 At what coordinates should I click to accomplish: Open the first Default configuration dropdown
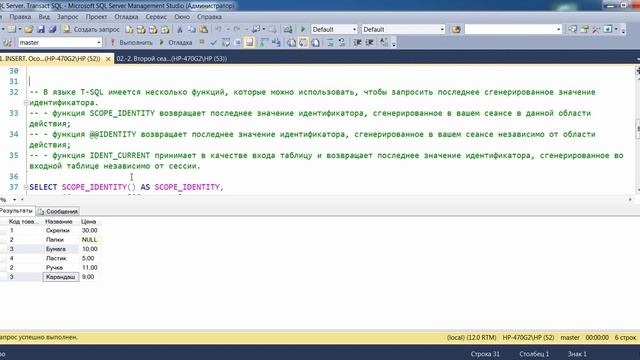[x=354, y=29]
